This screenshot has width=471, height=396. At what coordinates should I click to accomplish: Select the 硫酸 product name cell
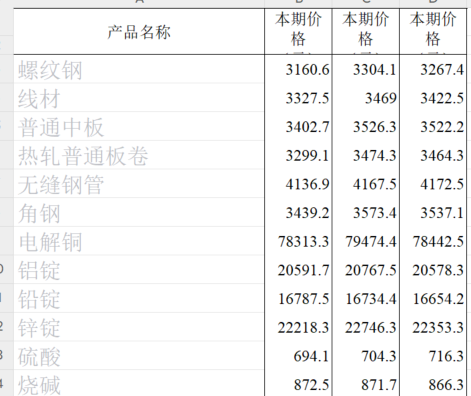click(139, 356)
